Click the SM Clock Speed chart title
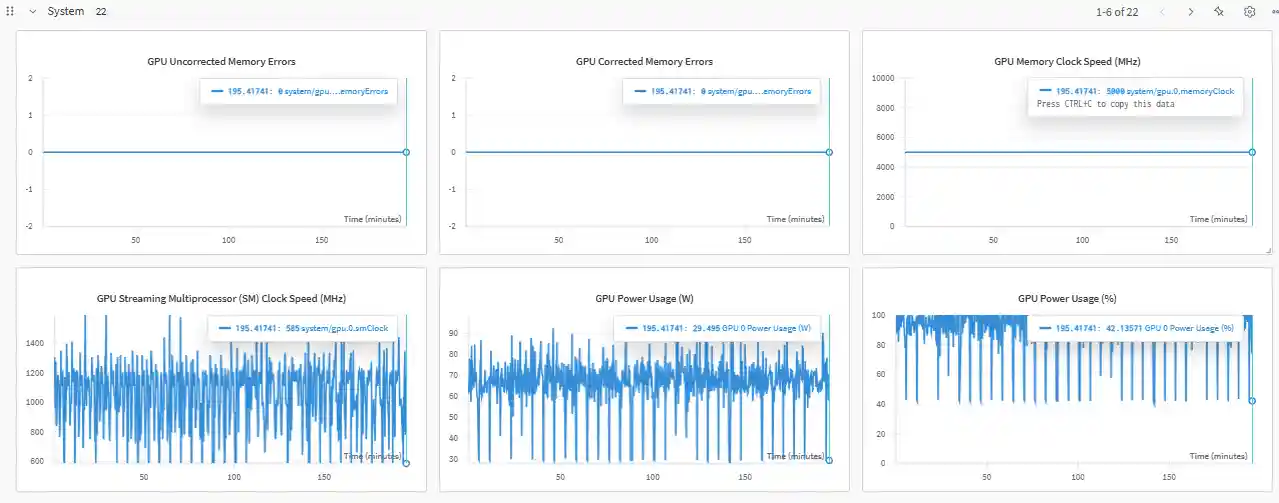The width and height of the screenshot is (1279, 503). point(221,298)
